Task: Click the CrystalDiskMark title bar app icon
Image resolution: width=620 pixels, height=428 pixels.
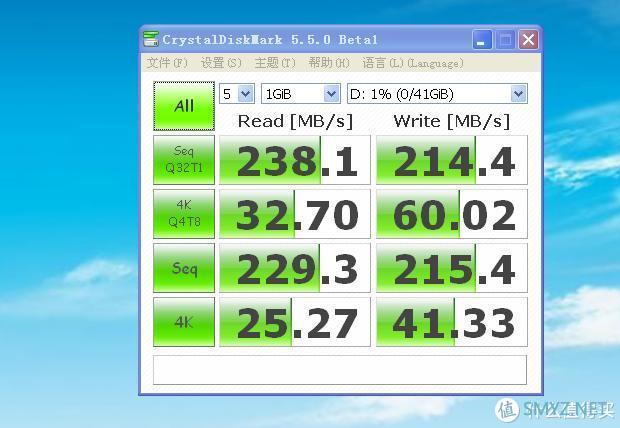Action: pyautogui.click(x=151, y=39)
